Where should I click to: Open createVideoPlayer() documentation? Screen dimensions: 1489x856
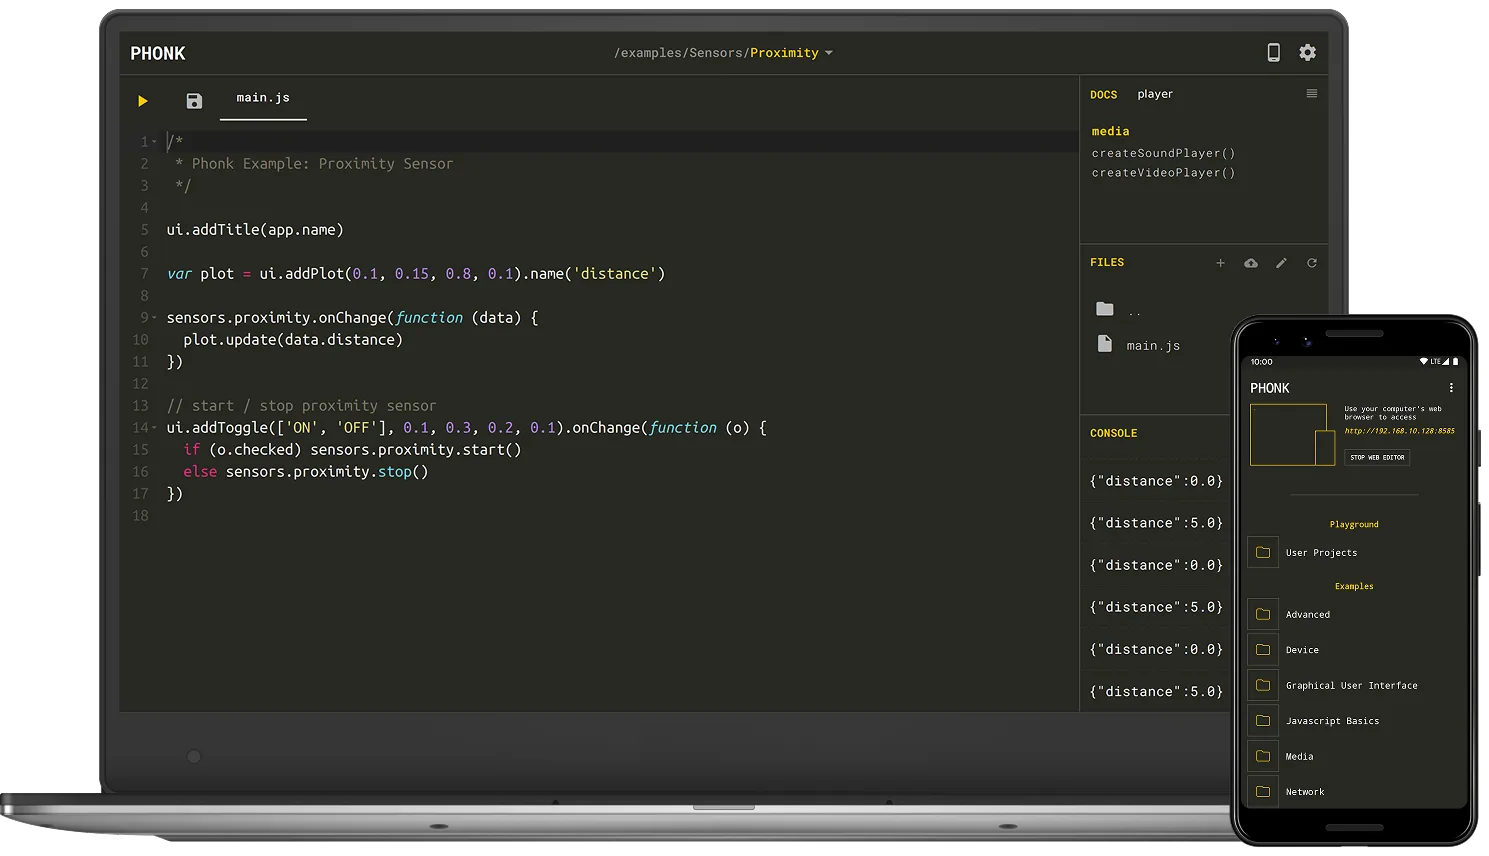[1163, 173]
